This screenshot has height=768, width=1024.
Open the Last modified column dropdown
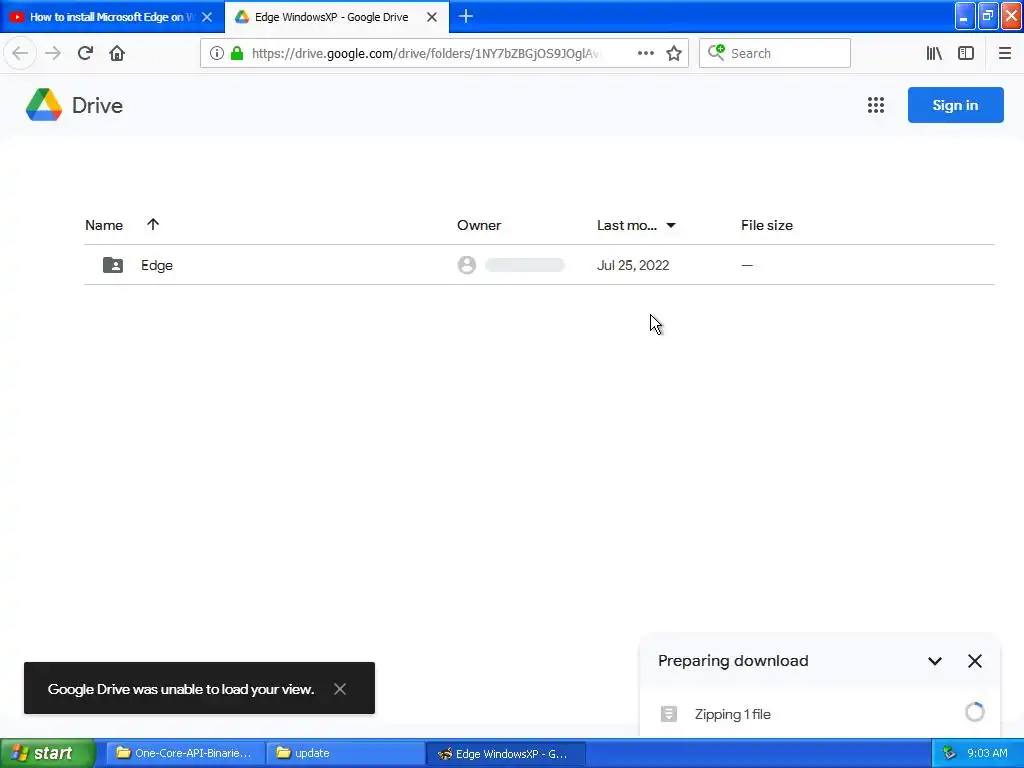coord(671,225)
